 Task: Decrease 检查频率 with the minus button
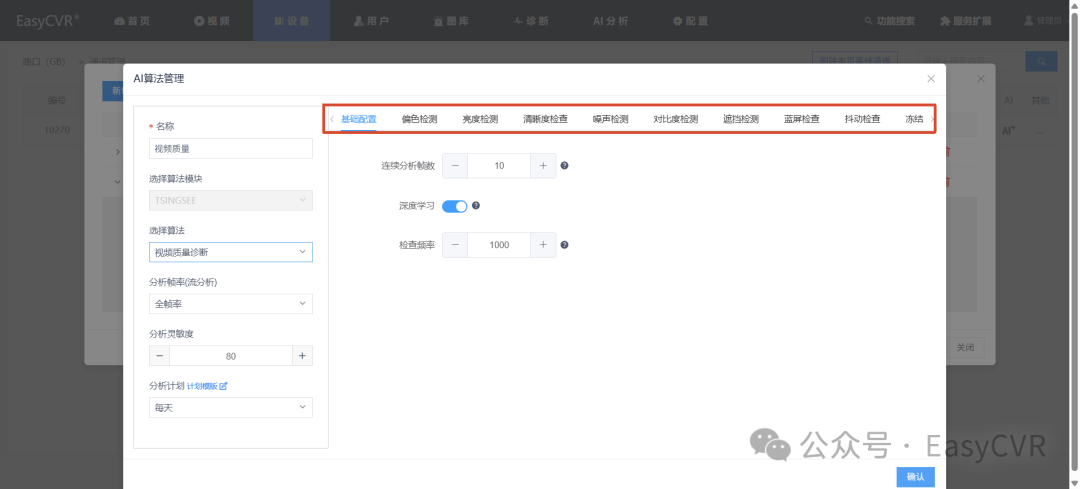(455, 244)
